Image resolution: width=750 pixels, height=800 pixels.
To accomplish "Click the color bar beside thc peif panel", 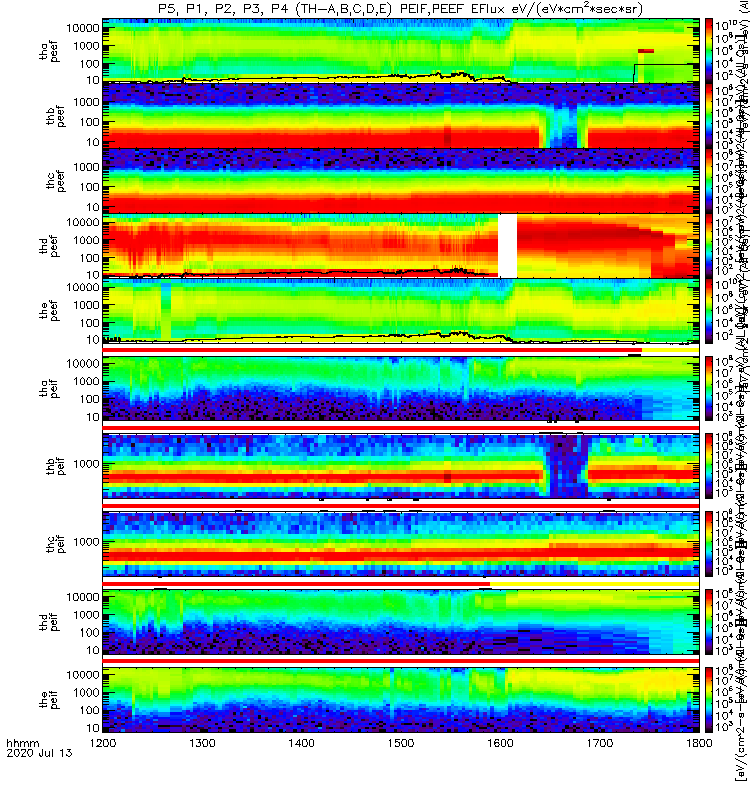I will (709, 544).
